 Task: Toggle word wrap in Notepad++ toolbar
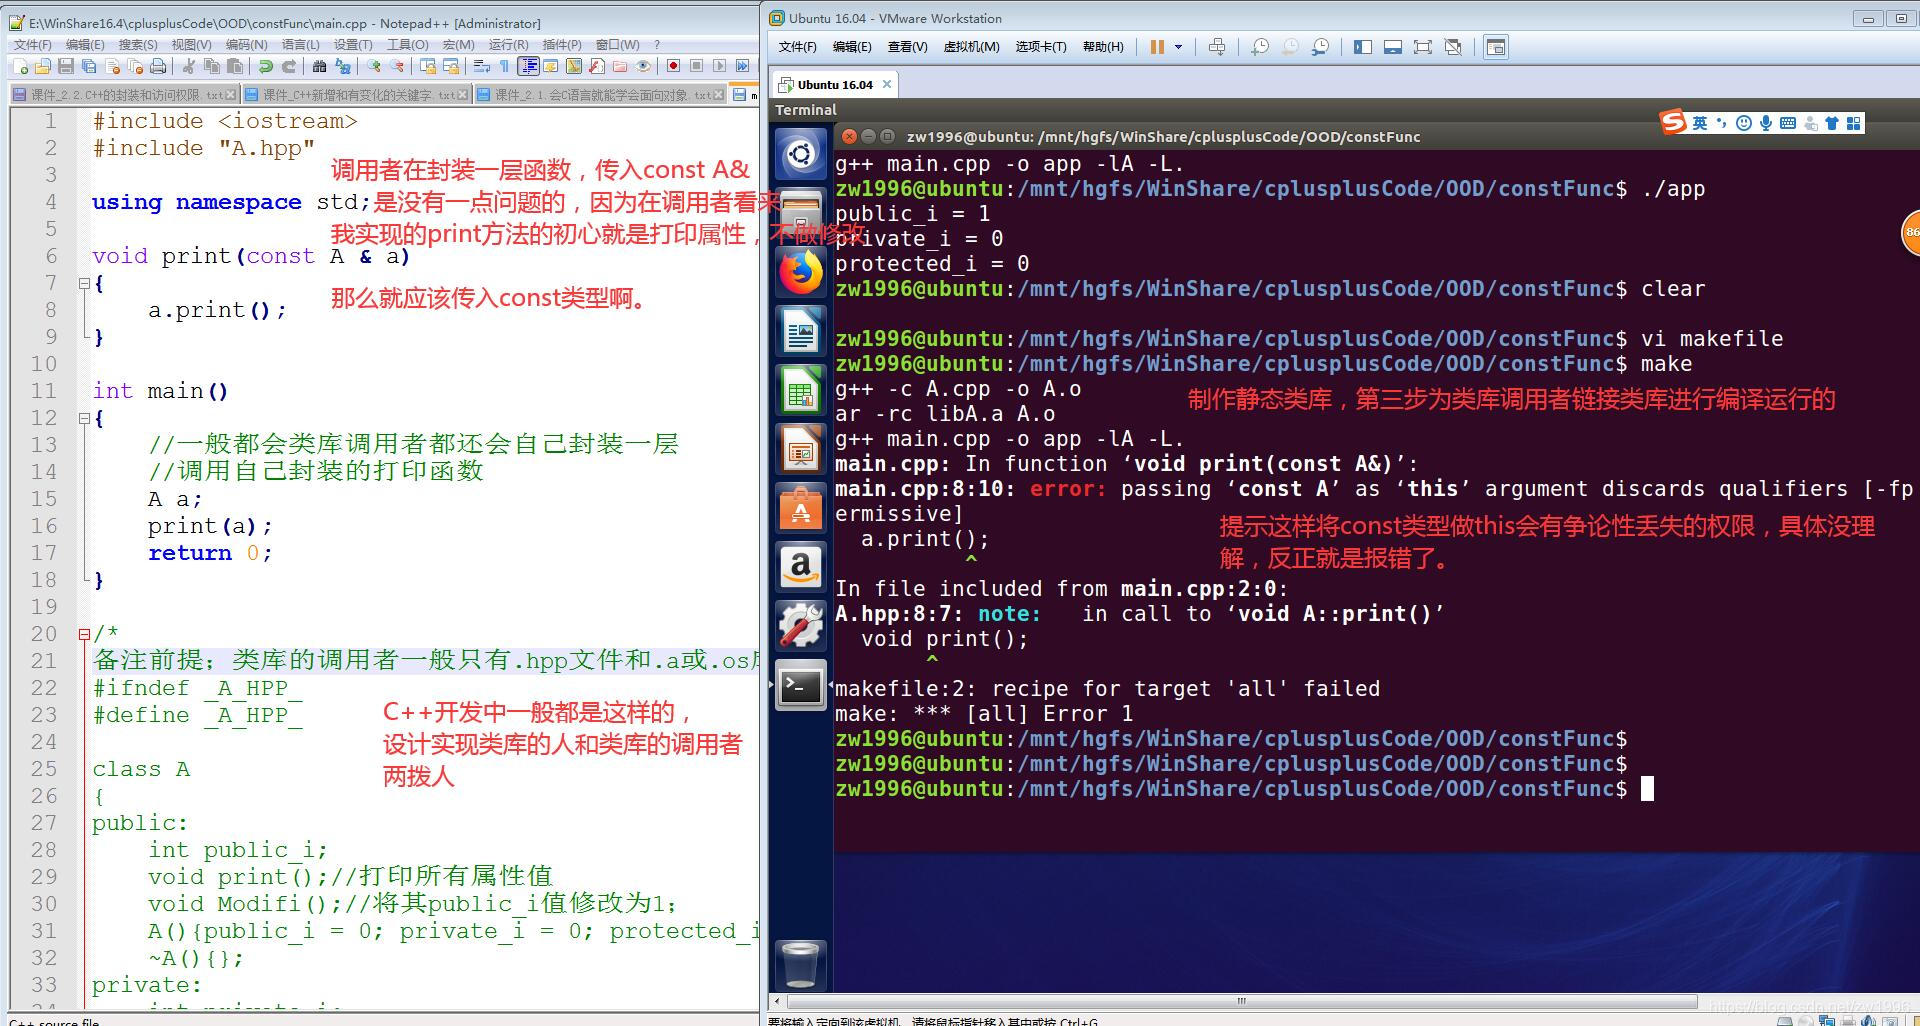click(x=482, y=66)
